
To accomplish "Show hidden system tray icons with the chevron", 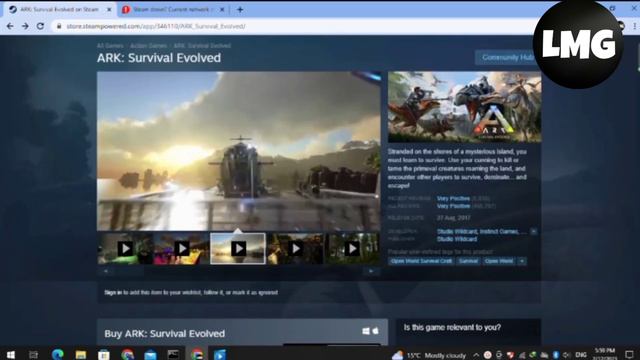I will 476,356.
